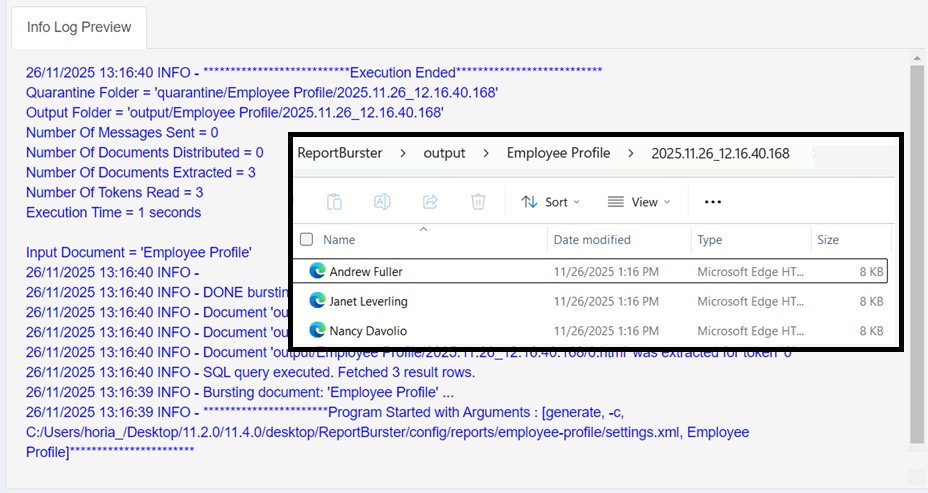Click Edge icon next to Janet Leverling

tap(317, 301)
